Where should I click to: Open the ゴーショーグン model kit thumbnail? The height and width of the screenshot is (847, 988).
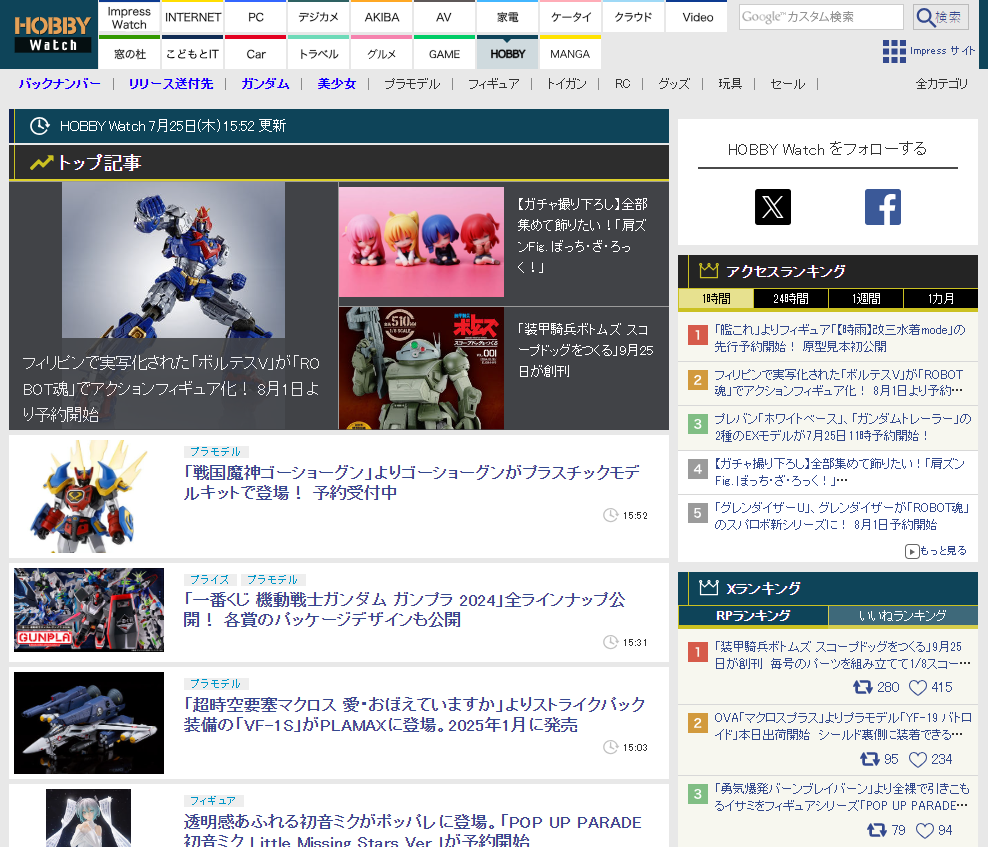tap(89, 497)
